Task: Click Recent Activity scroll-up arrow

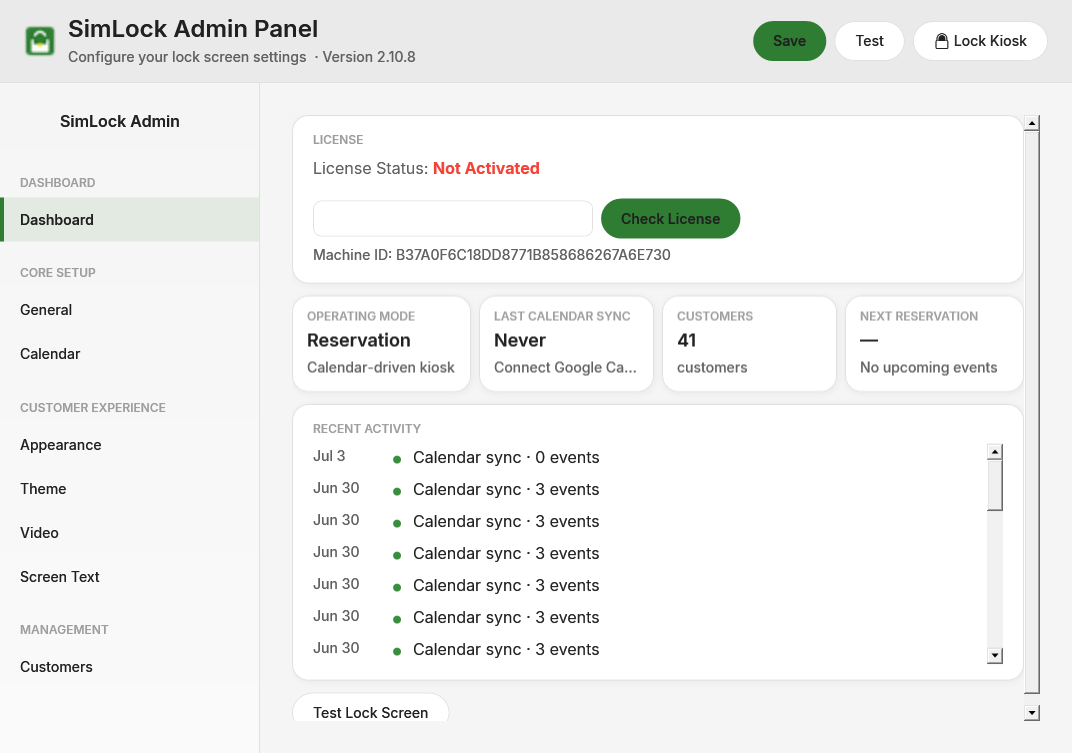Action: 995,451
